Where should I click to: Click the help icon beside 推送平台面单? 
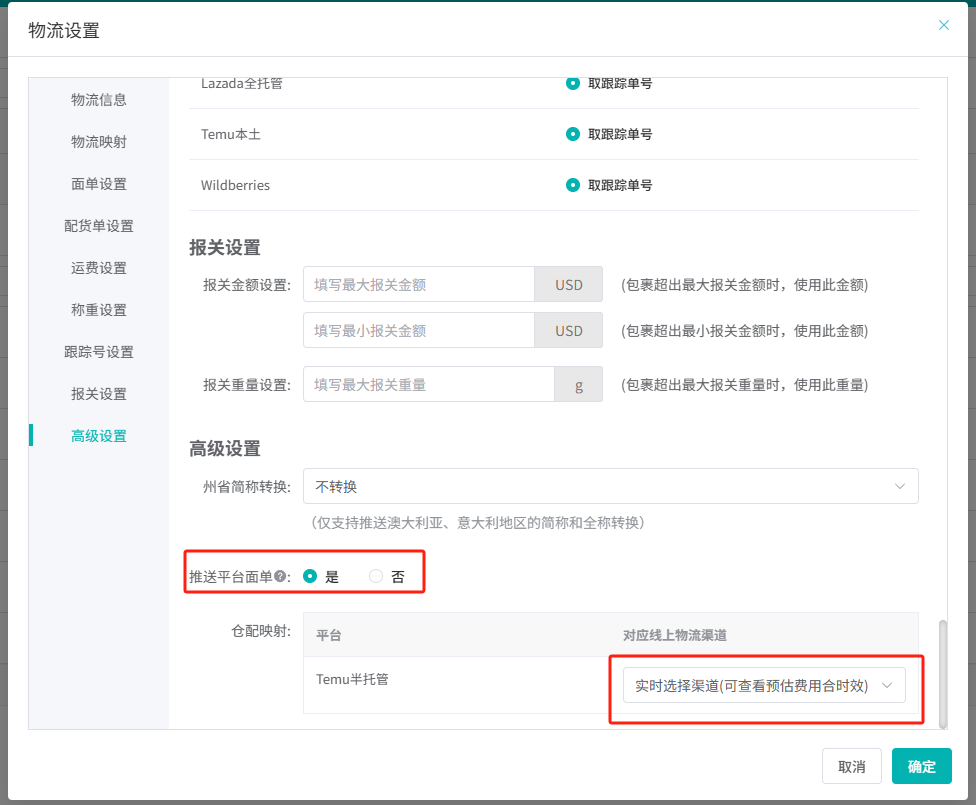coord(281,576)
